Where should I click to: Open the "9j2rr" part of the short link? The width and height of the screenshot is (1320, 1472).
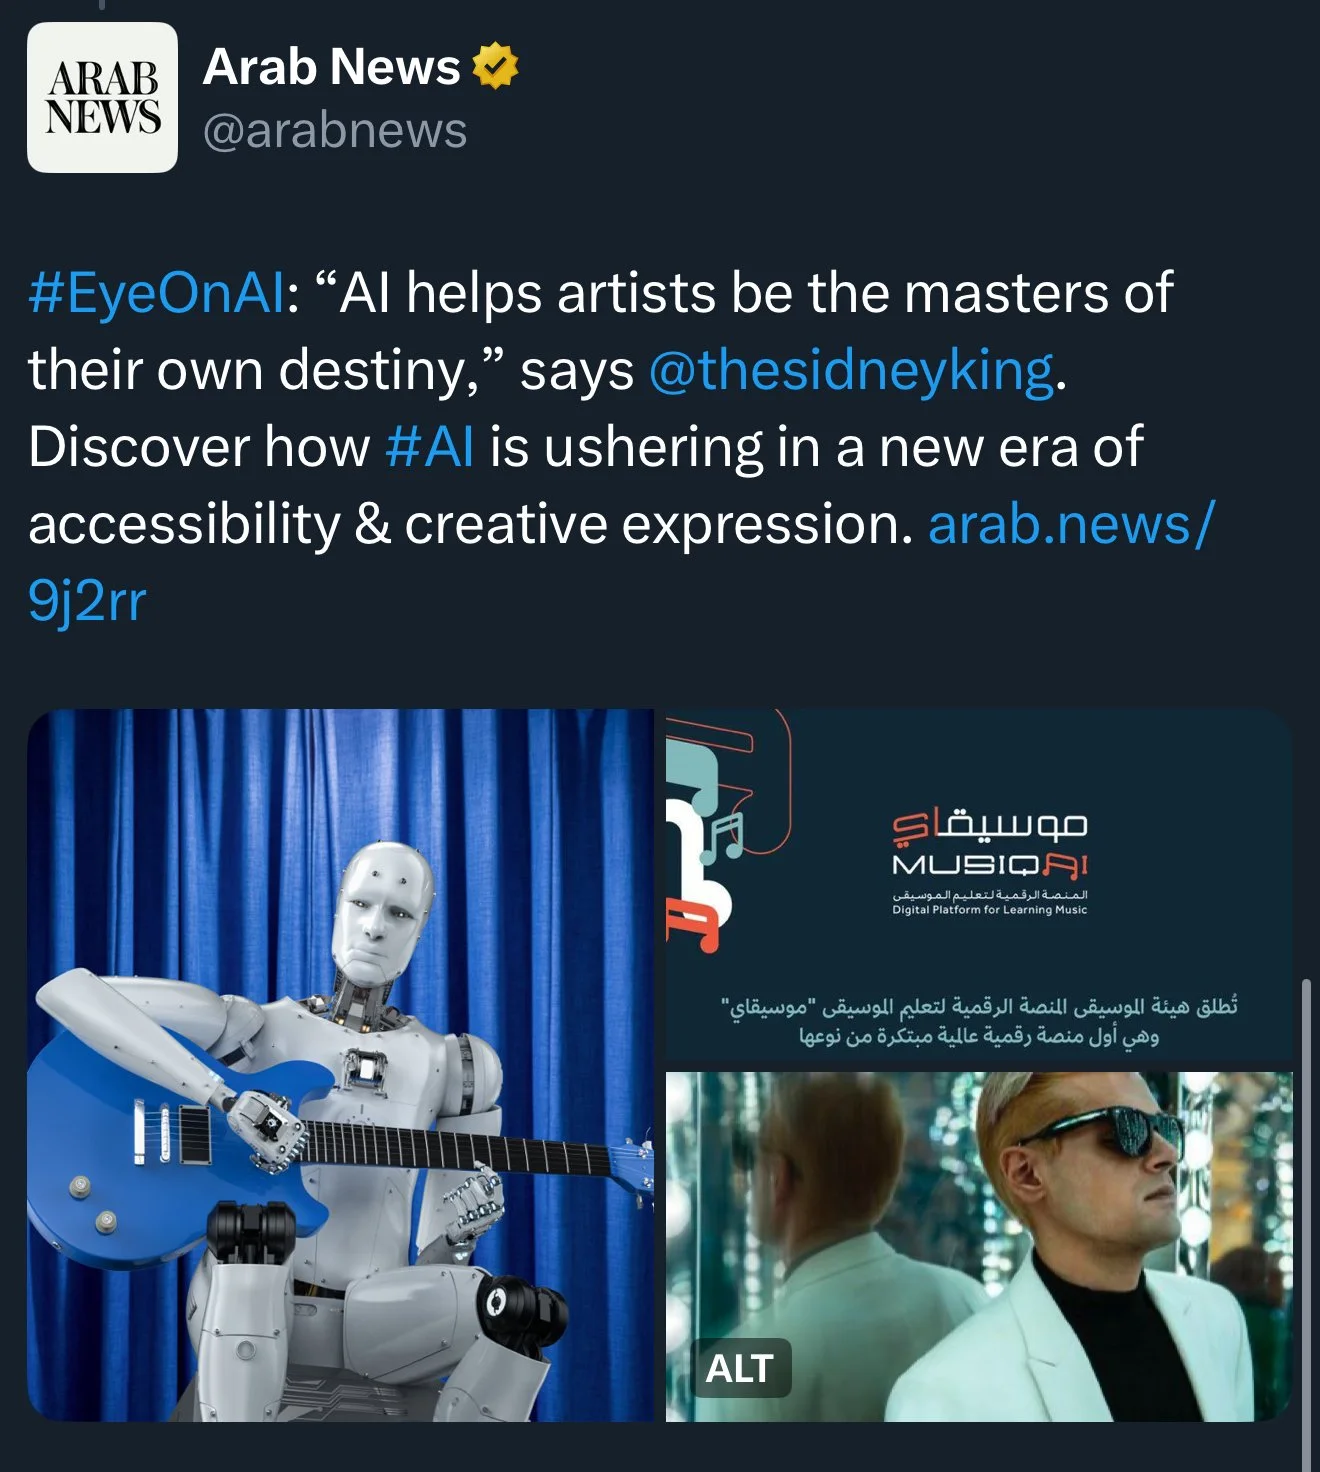click(87, 601)
